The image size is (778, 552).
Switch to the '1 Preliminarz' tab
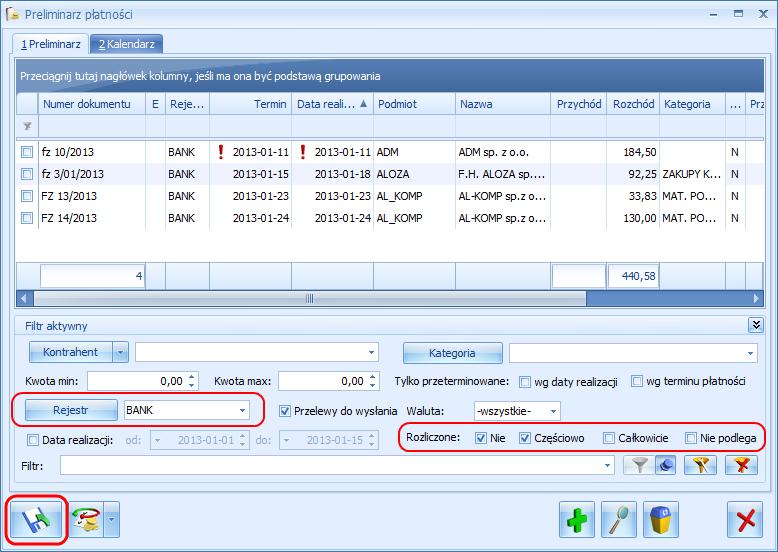[x=51, y=44]
